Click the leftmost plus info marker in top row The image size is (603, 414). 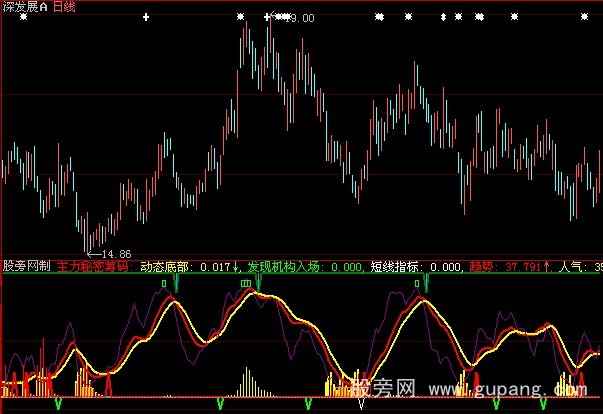(x=146, y=17)
